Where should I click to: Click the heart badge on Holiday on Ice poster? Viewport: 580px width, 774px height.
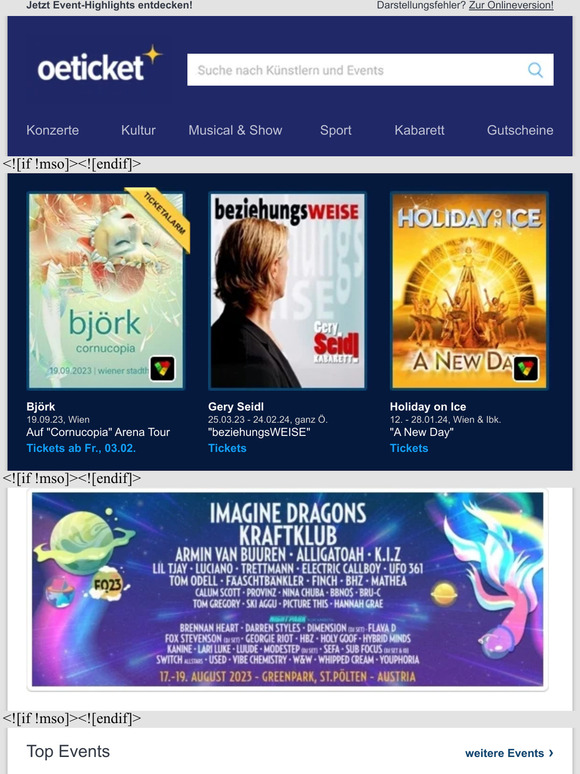[x=526, y=368]
